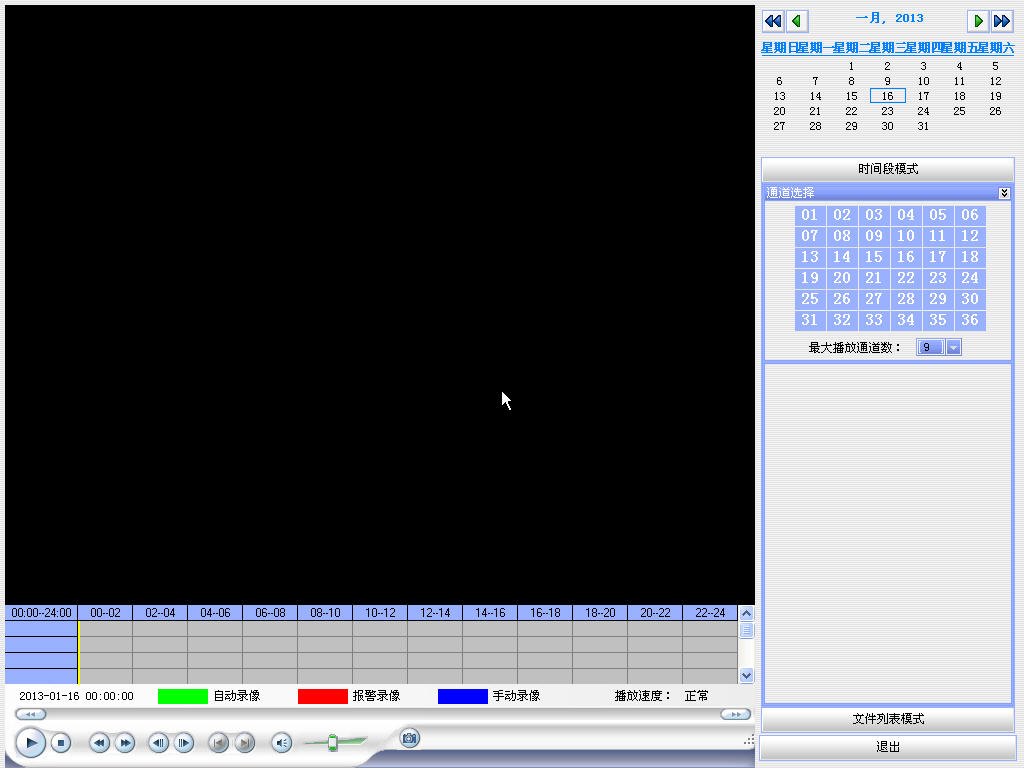This screenshot has height=768, width=1024.
Task: Open the 文件列表模式 file list mode panel
Action: [x=888, y=719]
